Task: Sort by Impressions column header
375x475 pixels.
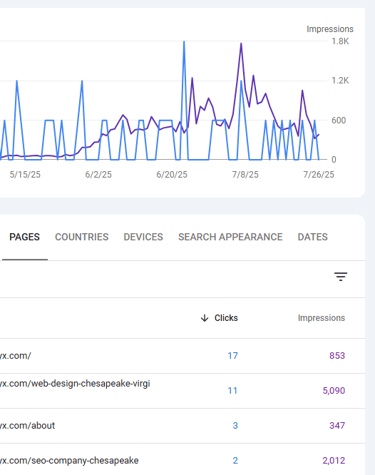Action: [x=321, y=318]
